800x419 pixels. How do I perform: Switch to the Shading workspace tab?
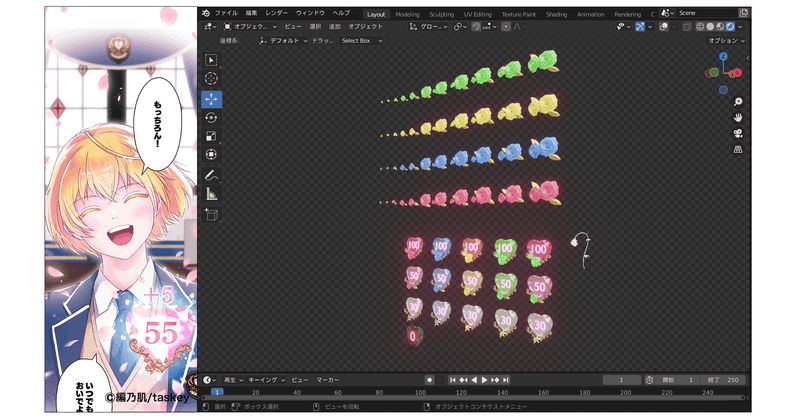557,14
